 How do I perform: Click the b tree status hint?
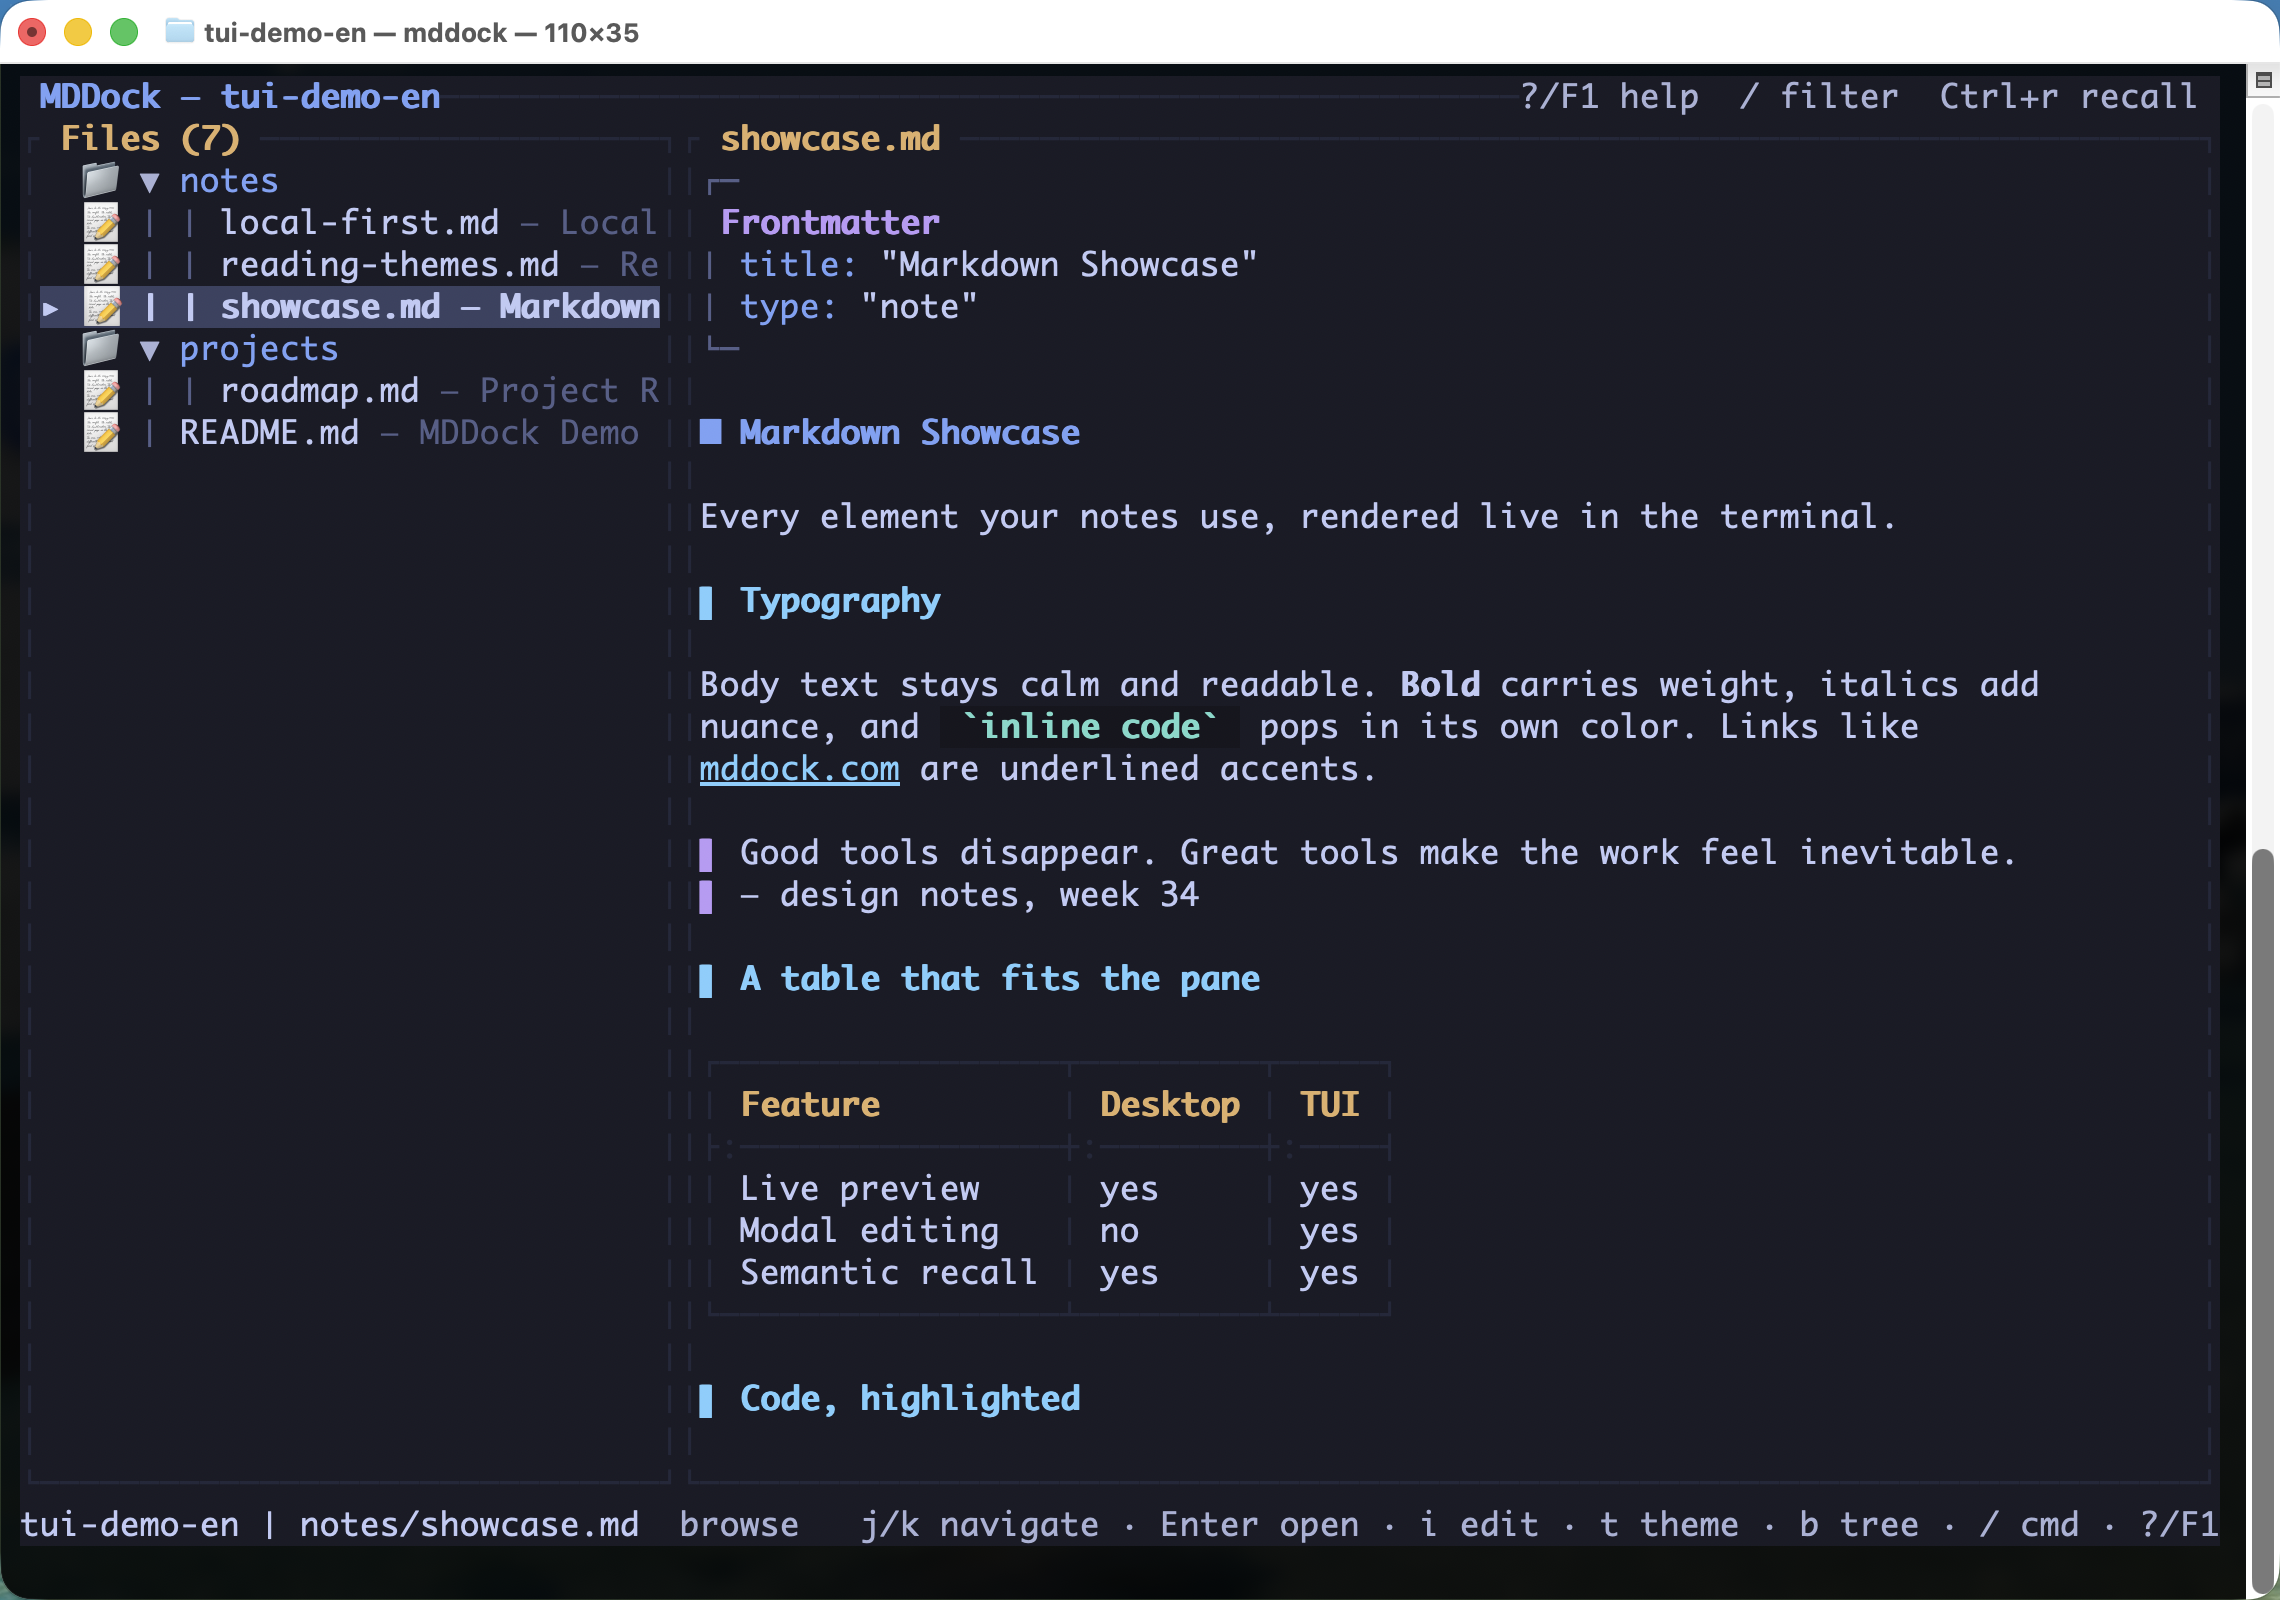pyautogui.click(x=1859, y=1525)
